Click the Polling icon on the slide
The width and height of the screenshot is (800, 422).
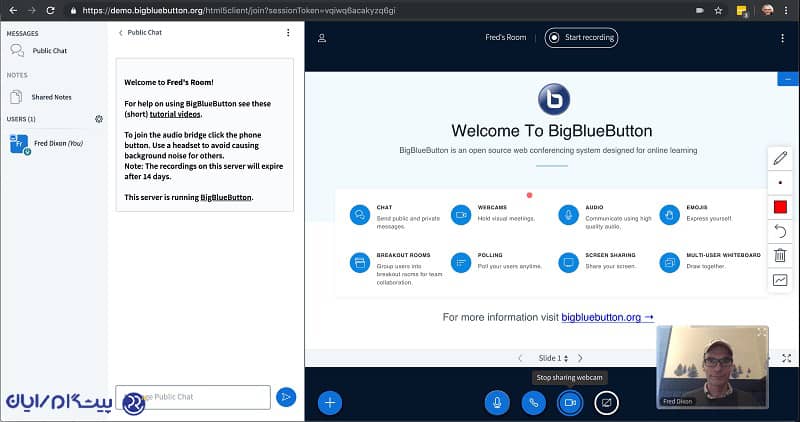pos(461,263)
